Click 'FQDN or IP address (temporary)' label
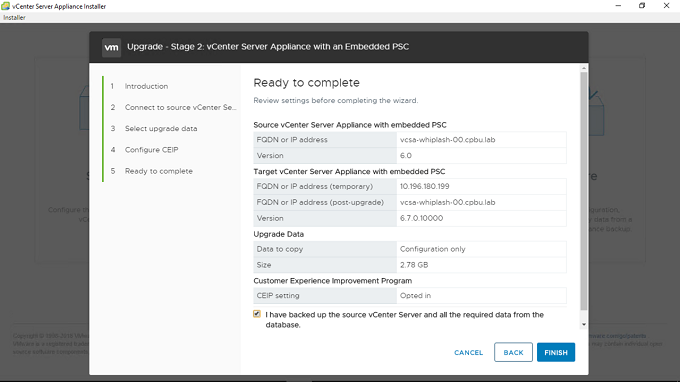This screenshot has width=680, height=382. (x=314, y=186)
